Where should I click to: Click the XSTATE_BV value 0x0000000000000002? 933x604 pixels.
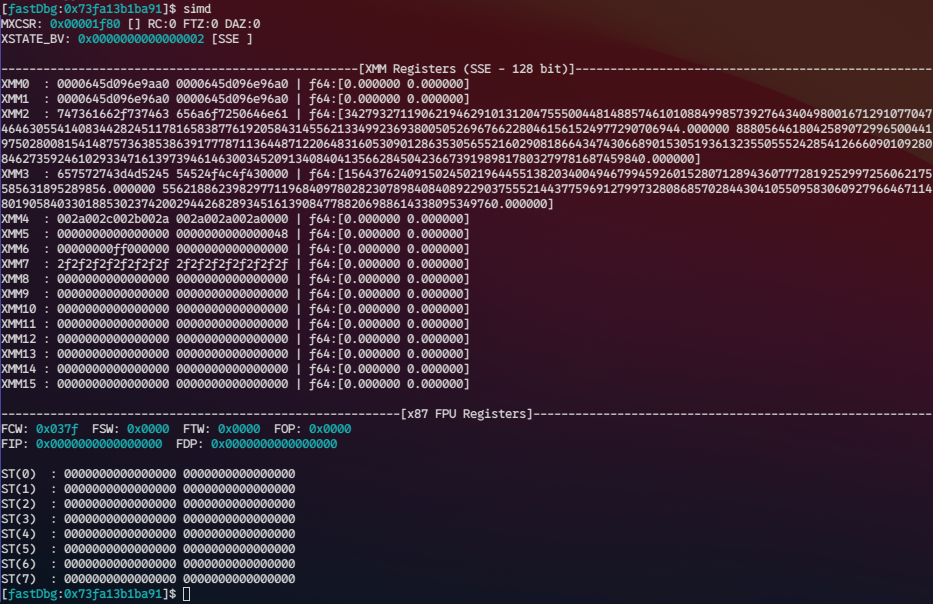point(141,39)
